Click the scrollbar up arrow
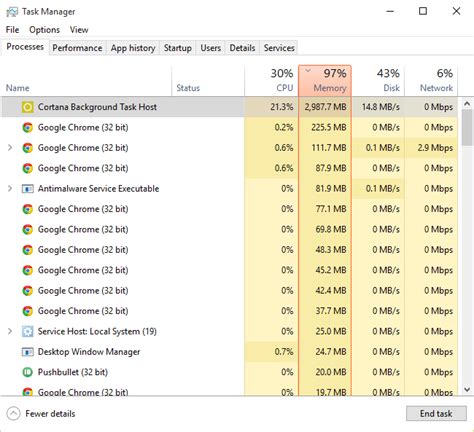The image size is (474, 432). pos(467,104)
